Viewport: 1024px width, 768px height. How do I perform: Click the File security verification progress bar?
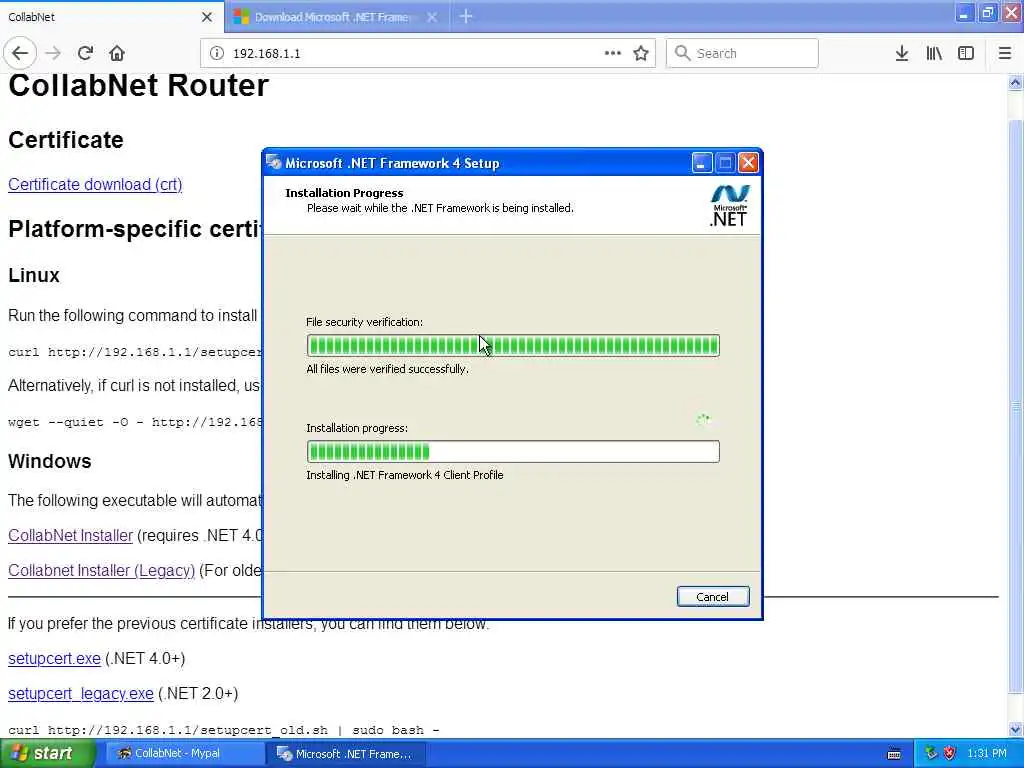(513, 345)
